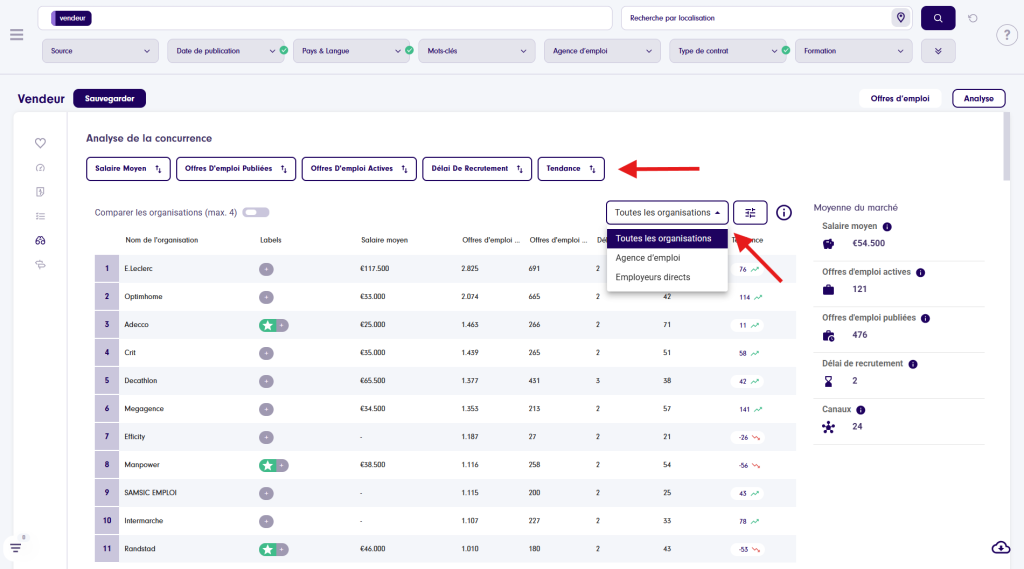
Task: Add a label to the E.Leclerc row
Action: pos(267,269)
